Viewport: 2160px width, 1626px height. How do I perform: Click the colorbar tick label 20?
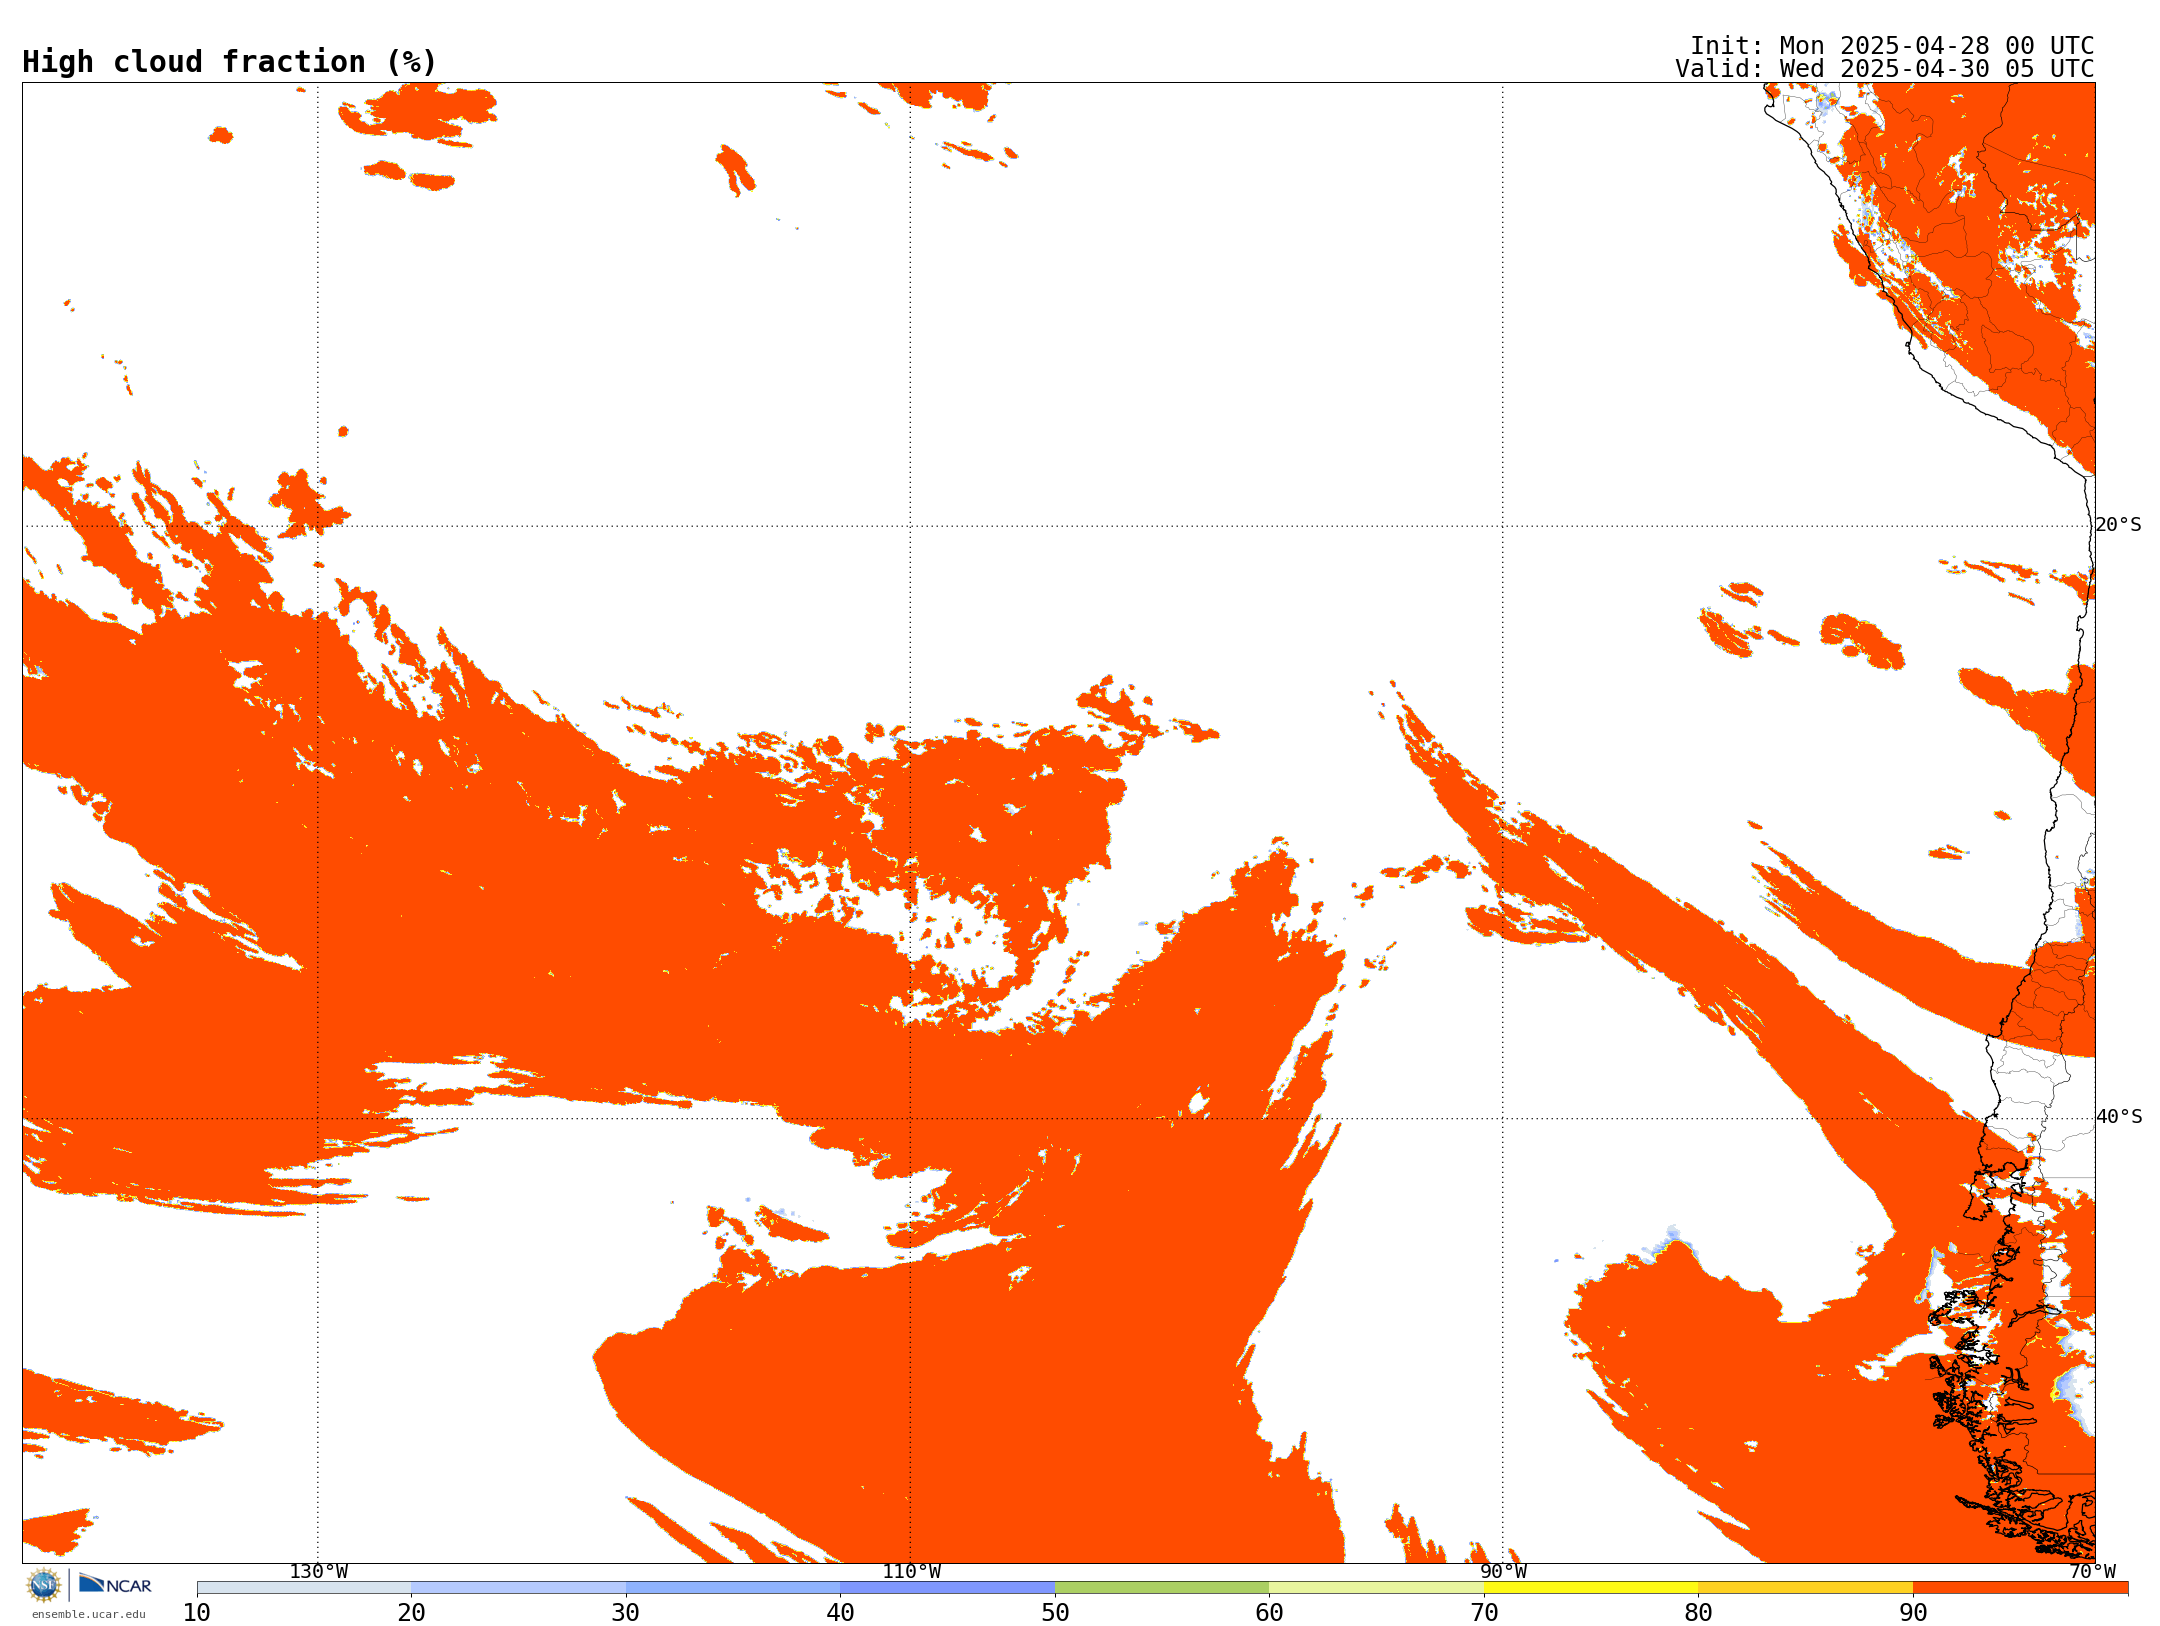pos(412,1613)
